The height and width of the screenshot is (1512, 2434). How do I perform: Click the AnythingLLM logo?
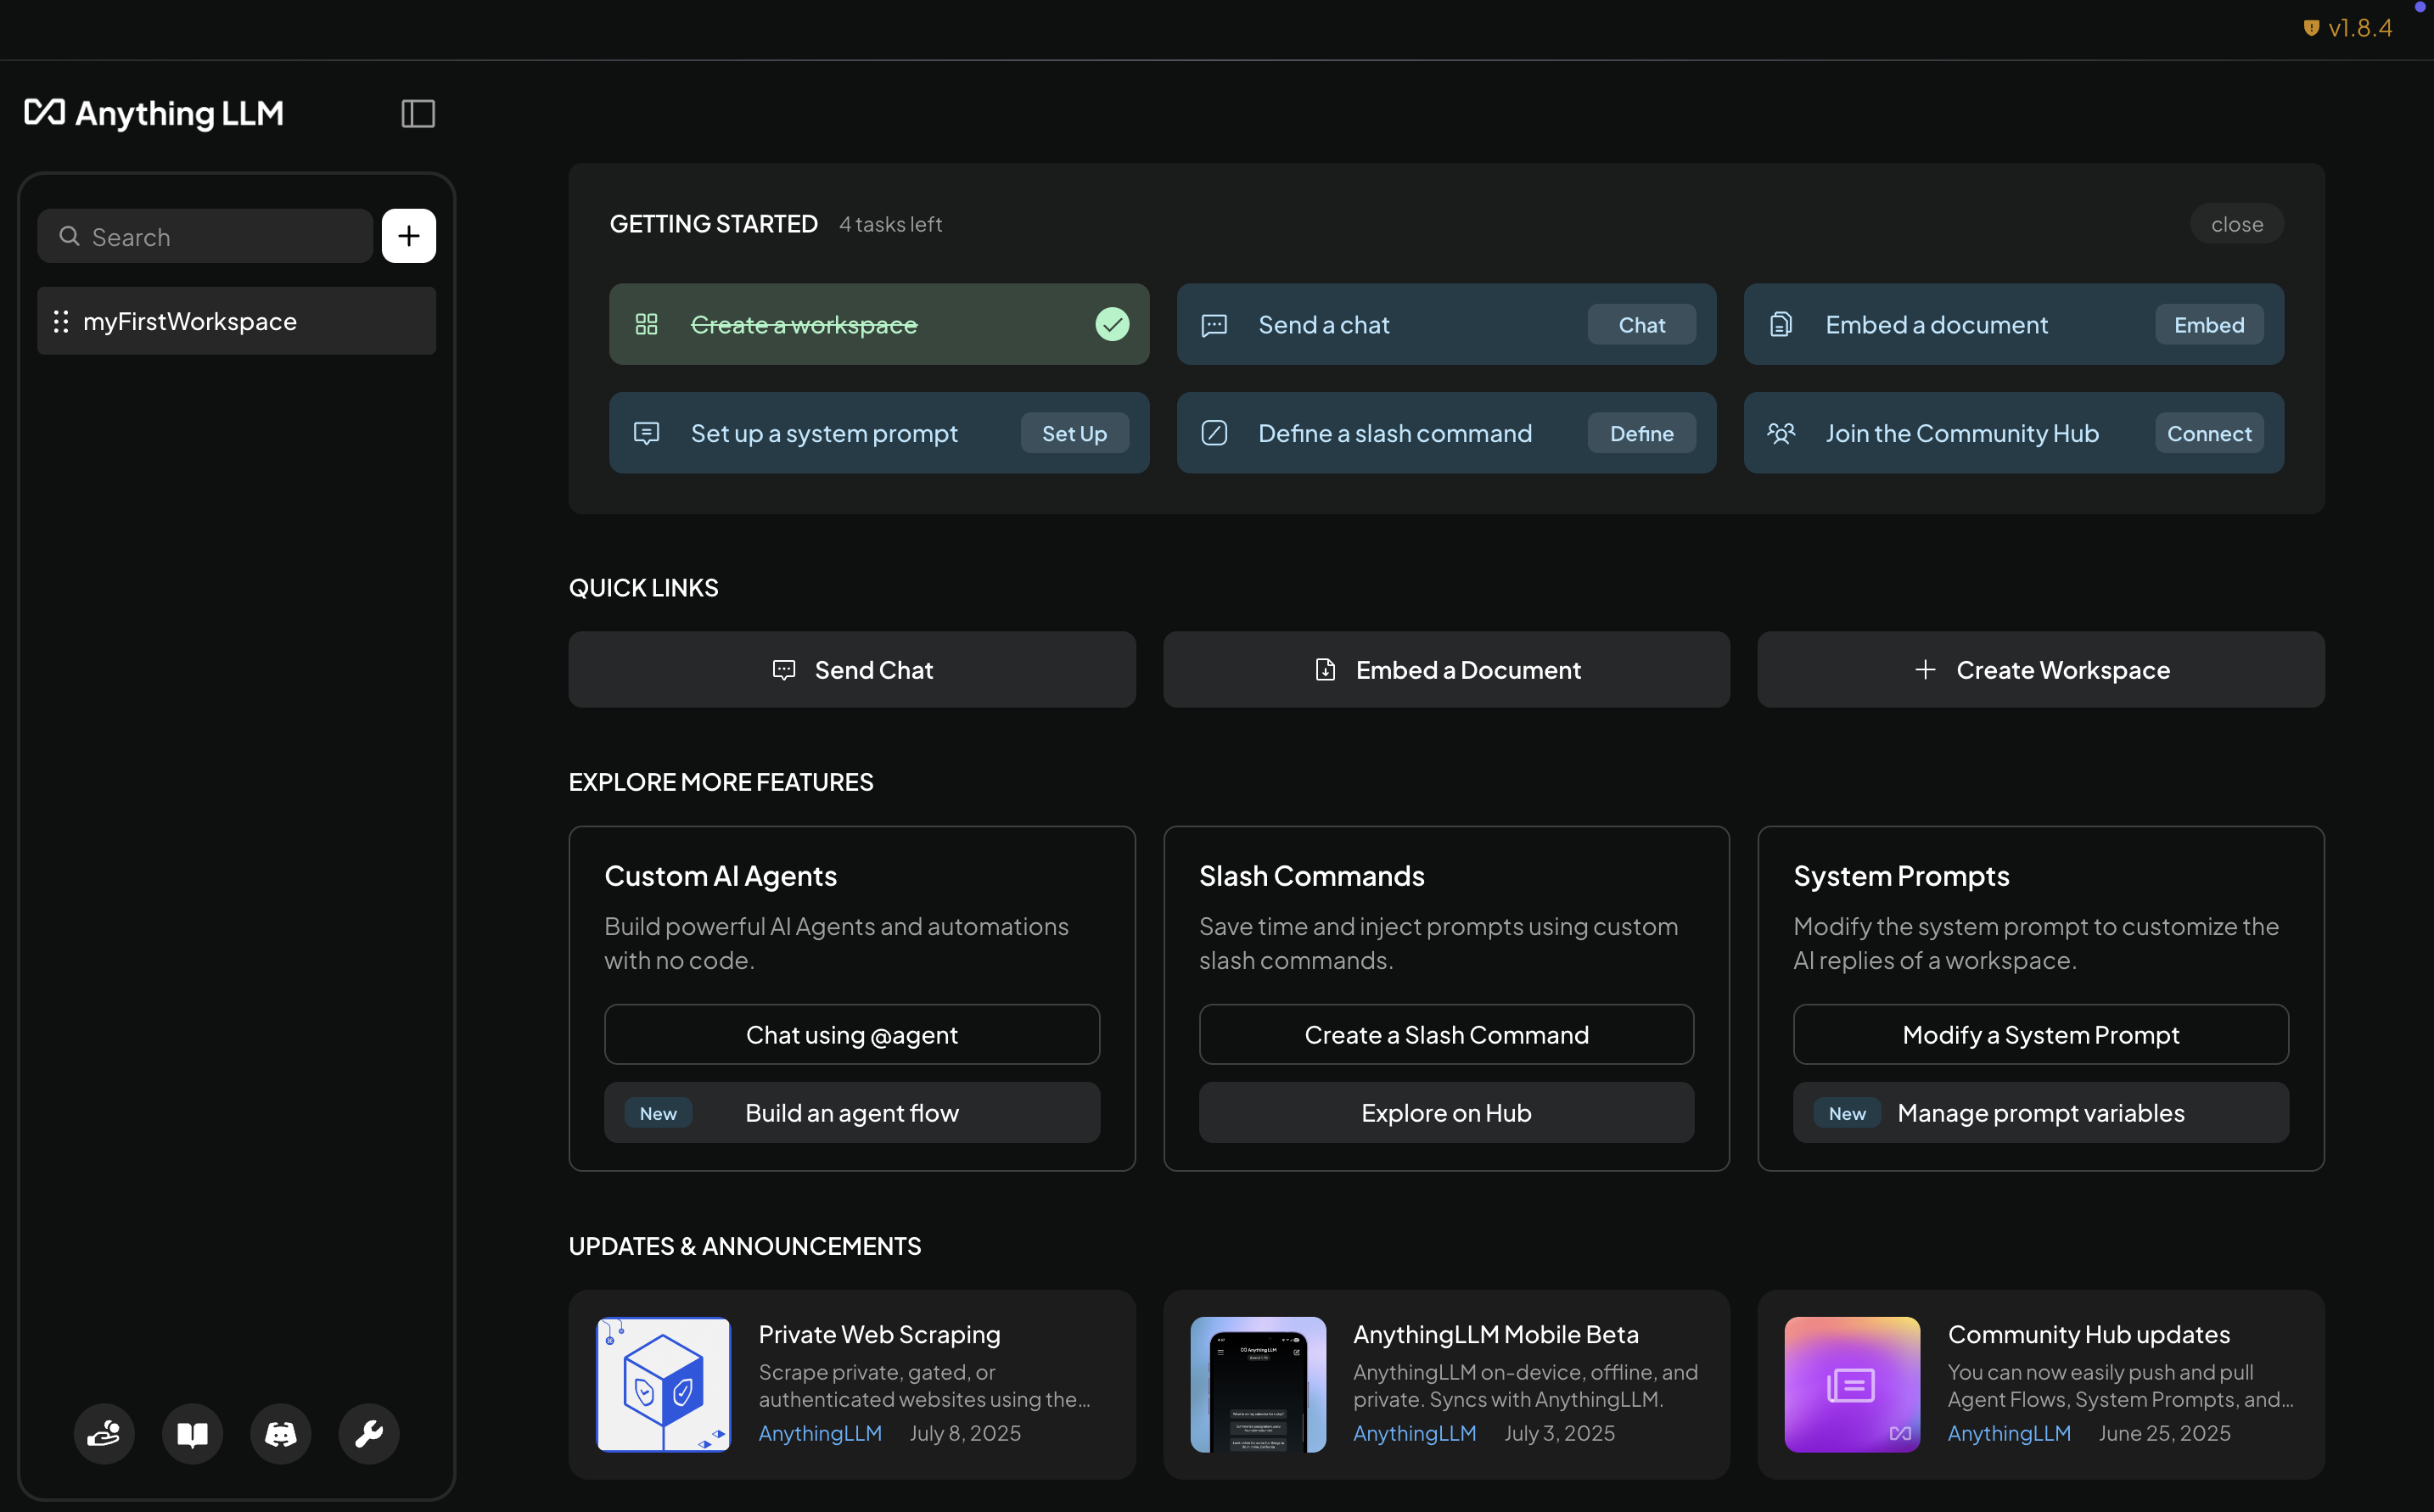[x=154, y=113]
